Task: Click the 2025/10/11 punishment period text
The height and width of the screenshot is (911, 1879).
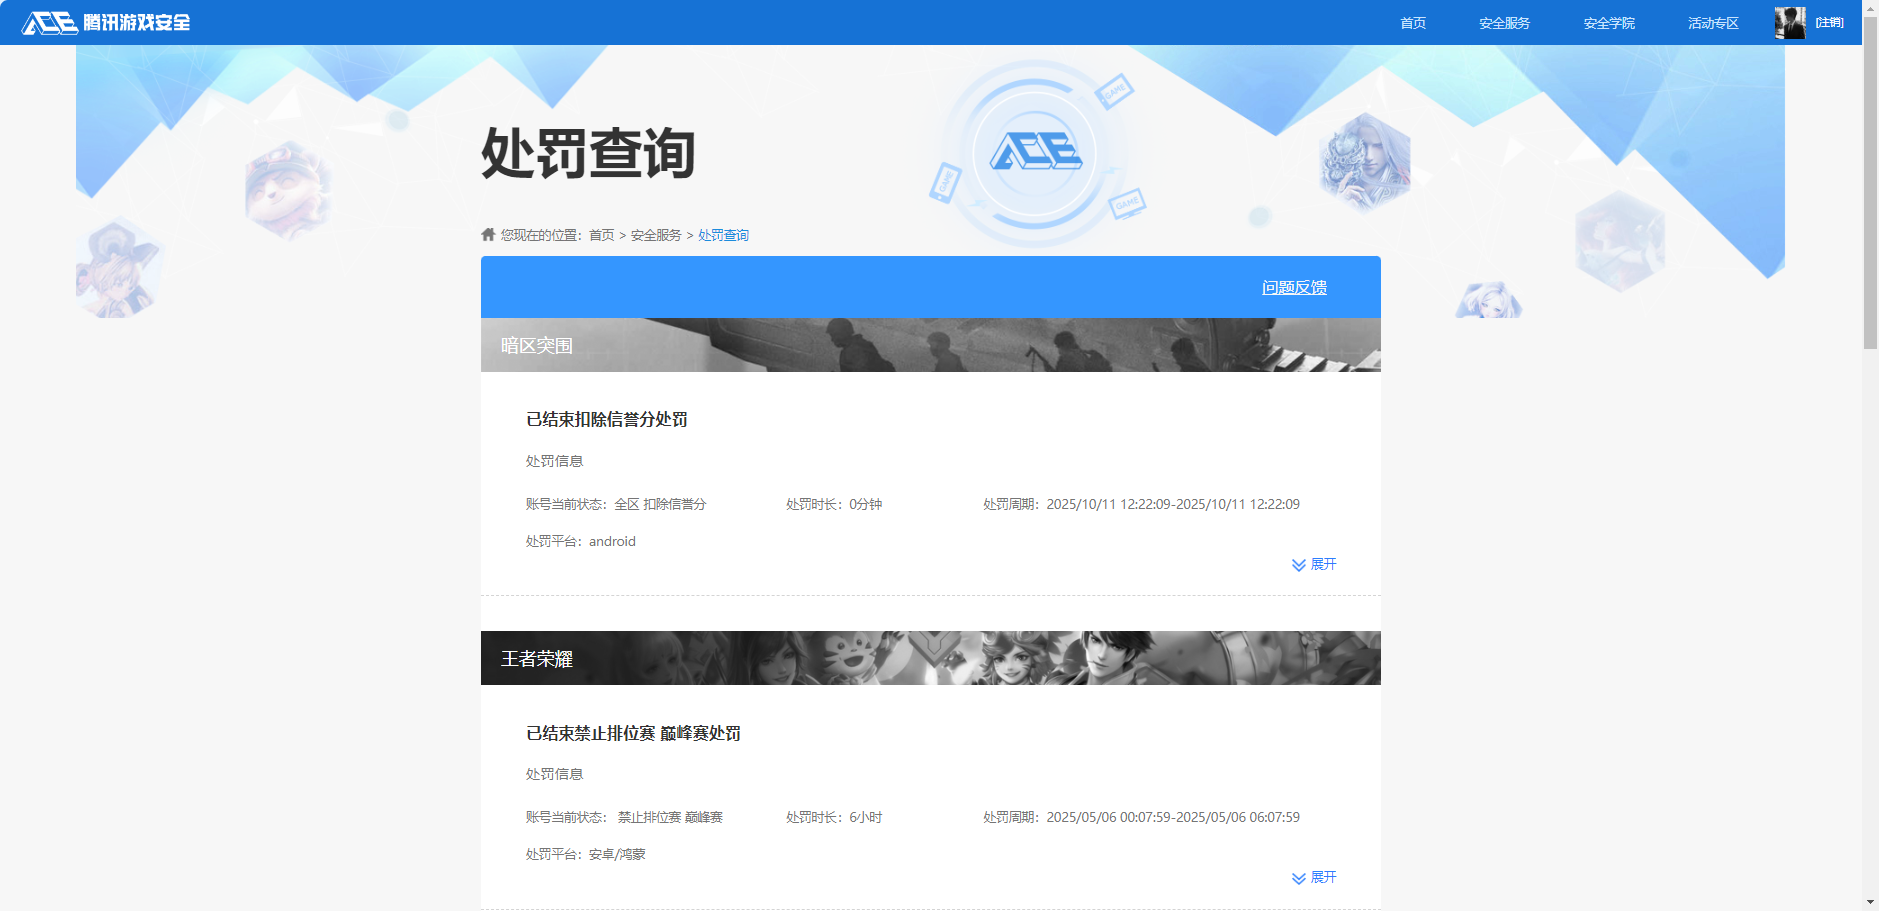Action: pyautogui.click(x=1141, y=504)
